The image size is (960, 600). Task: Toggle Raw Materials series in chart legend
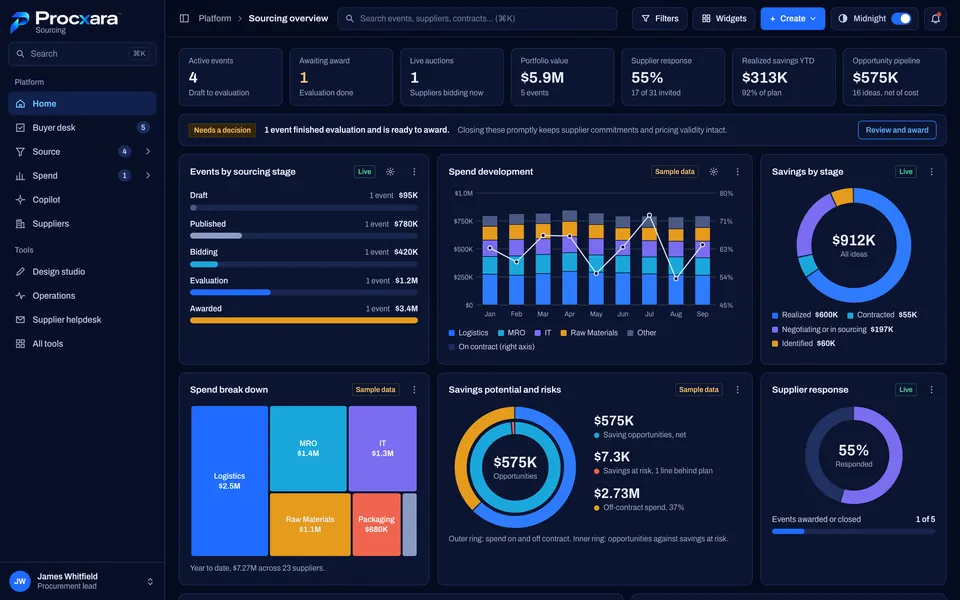pos(589,332)
